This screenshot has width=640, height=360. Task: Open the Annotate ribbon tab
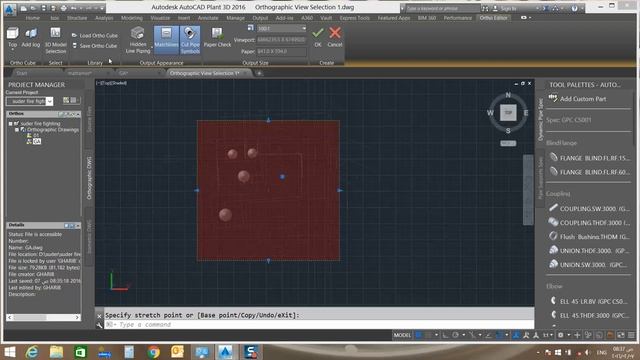coord(208,18)
